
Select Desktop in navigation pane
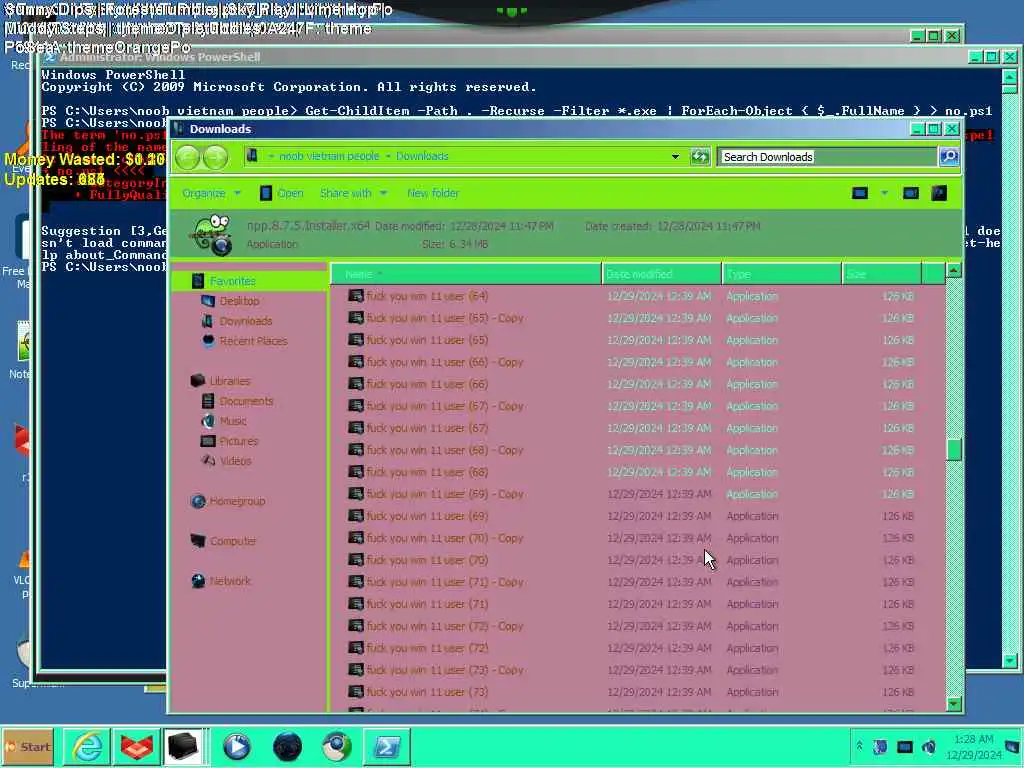pos(238,301)
